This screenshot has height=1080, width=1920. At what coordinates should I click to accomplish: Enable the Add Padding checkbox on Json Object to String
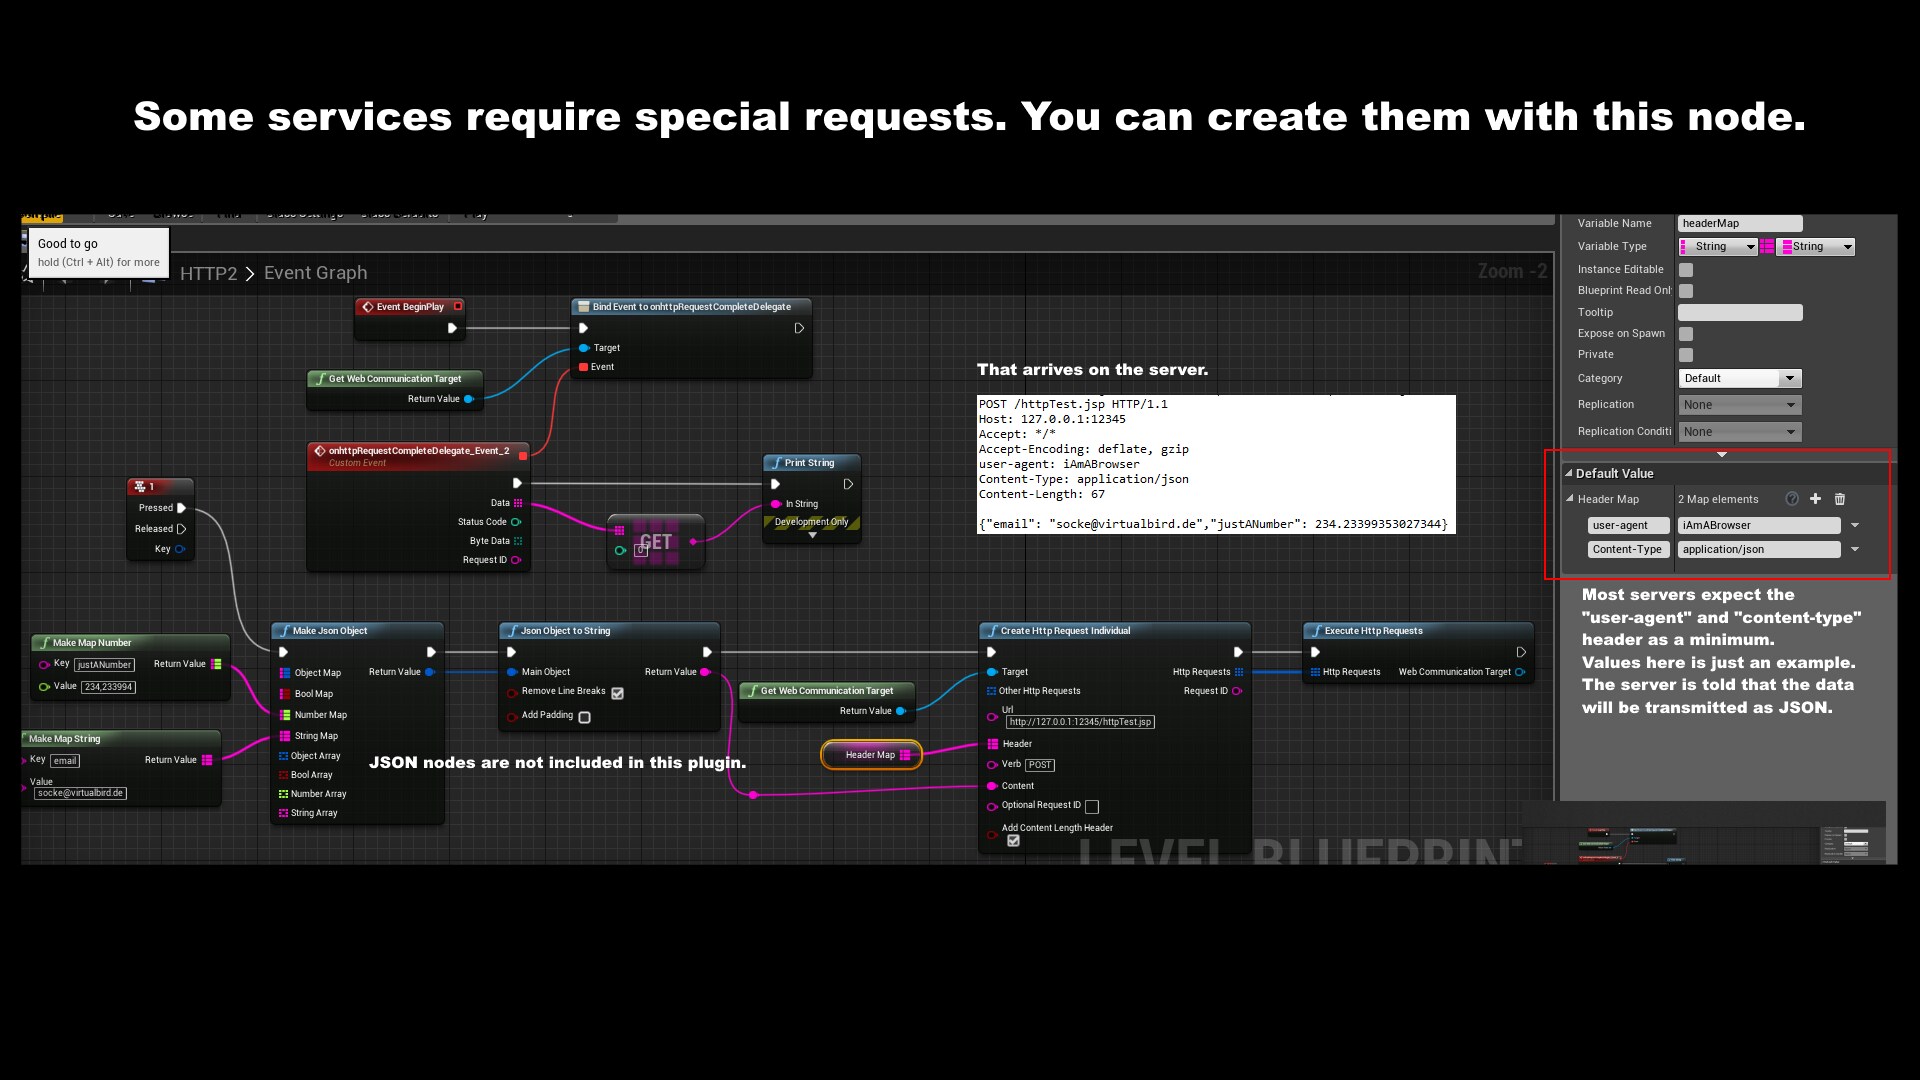pos(585,717)
